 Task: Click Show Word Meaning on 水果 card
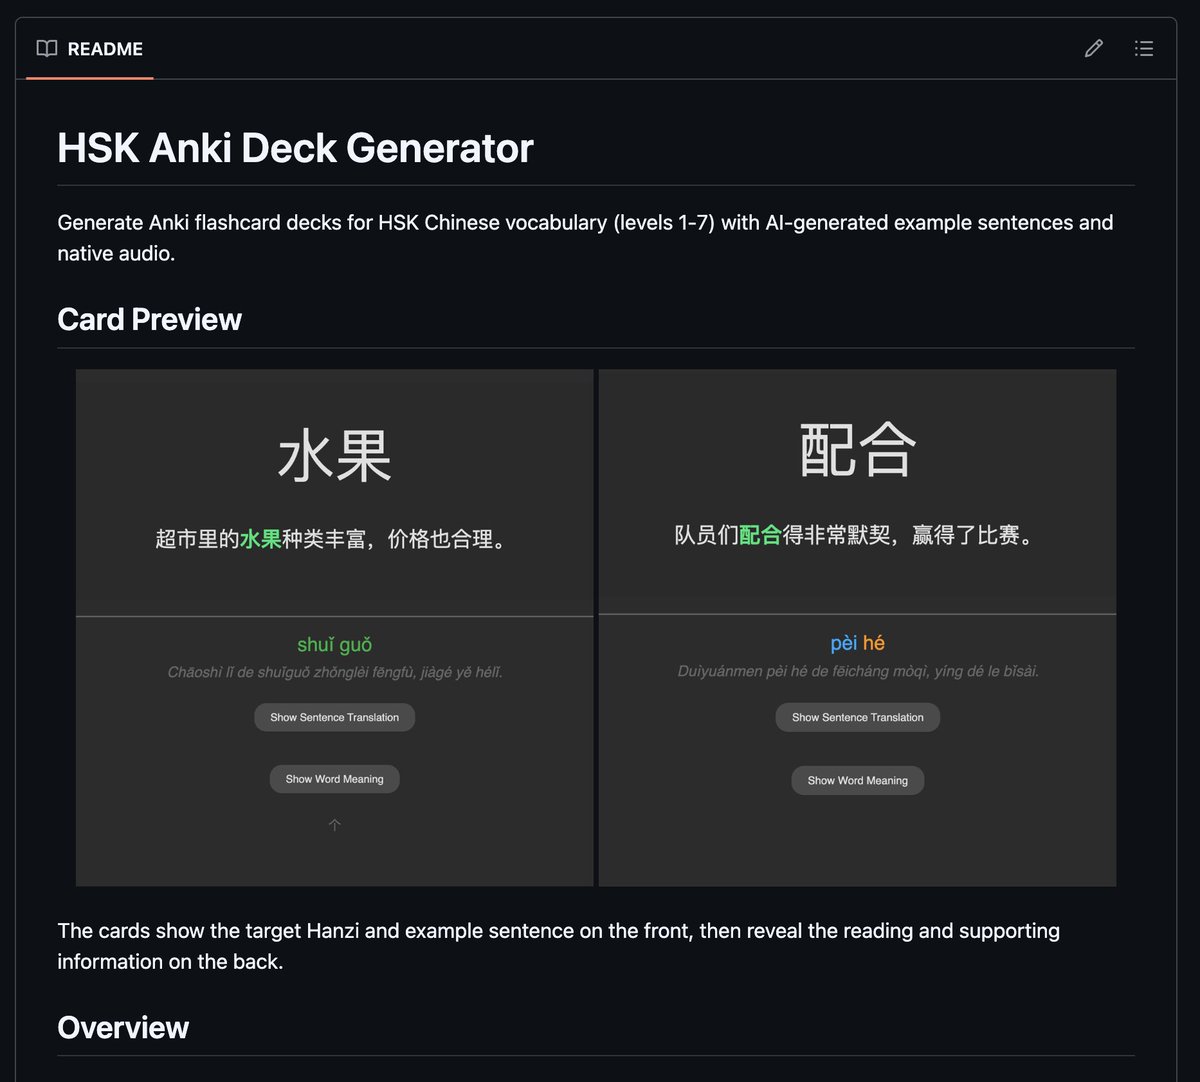pos(334,779)
